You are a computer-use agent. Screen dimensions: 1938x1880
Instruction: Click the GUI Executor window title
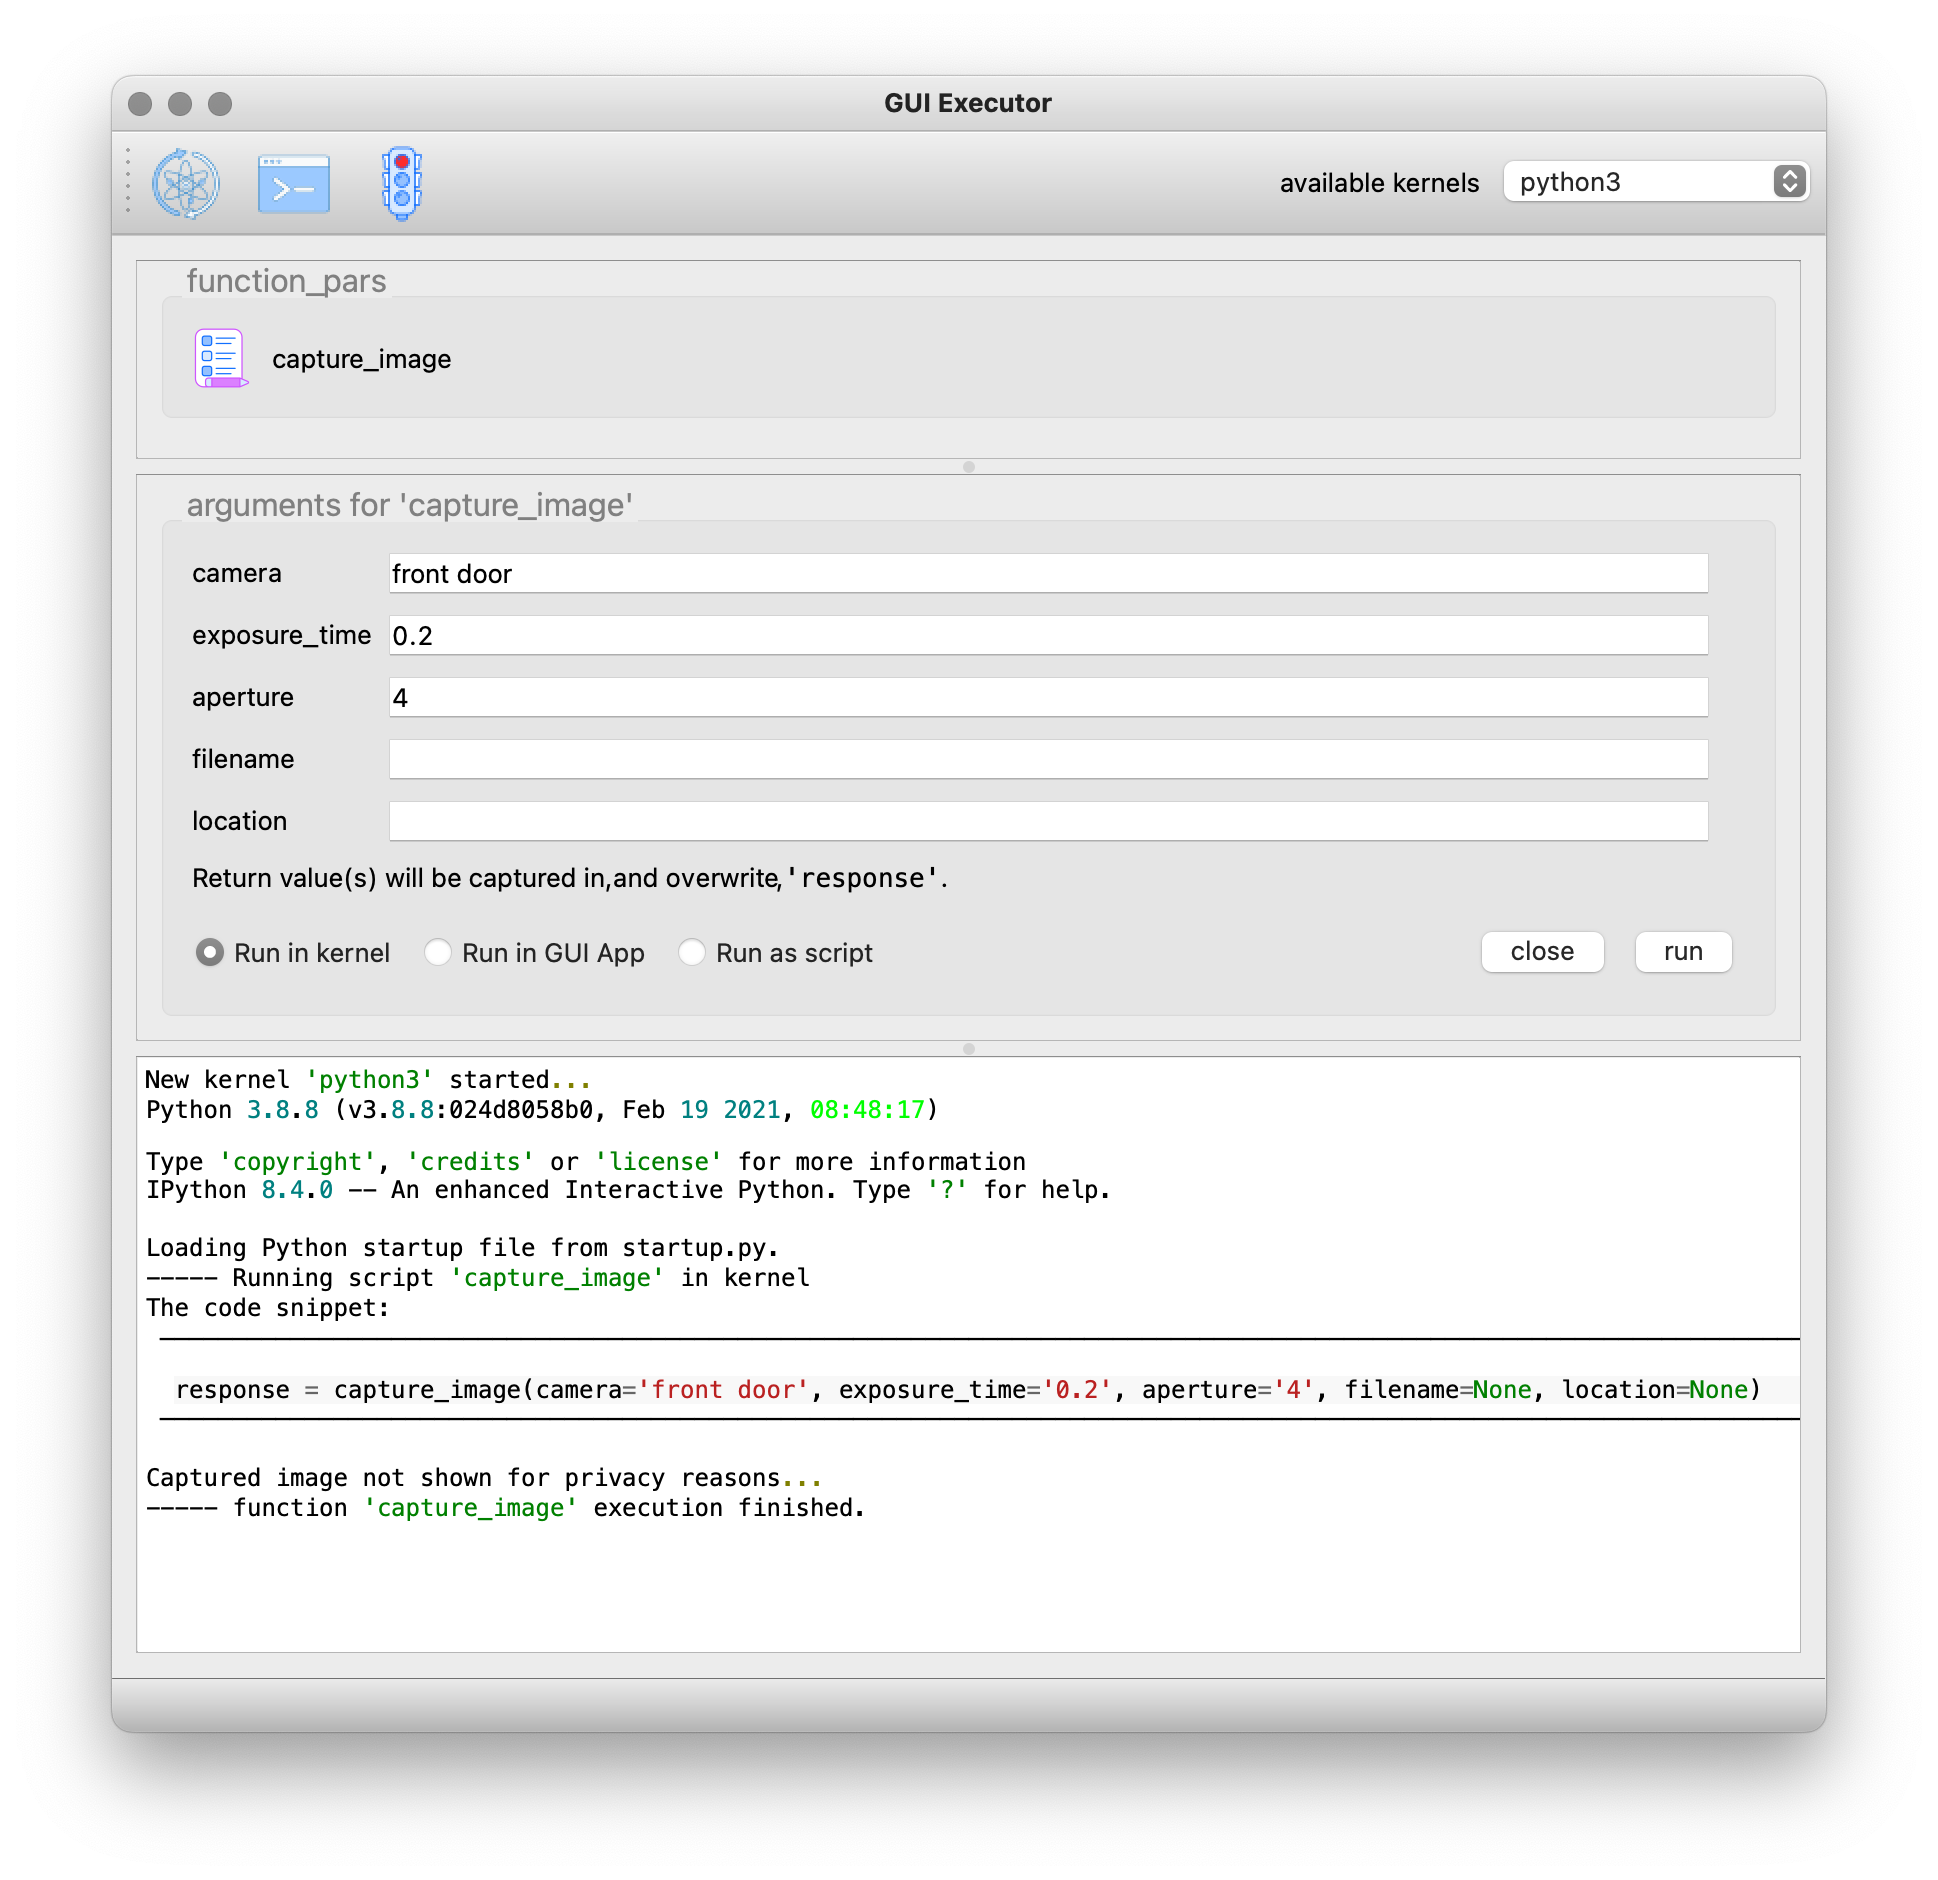click(x=968, y=103)
